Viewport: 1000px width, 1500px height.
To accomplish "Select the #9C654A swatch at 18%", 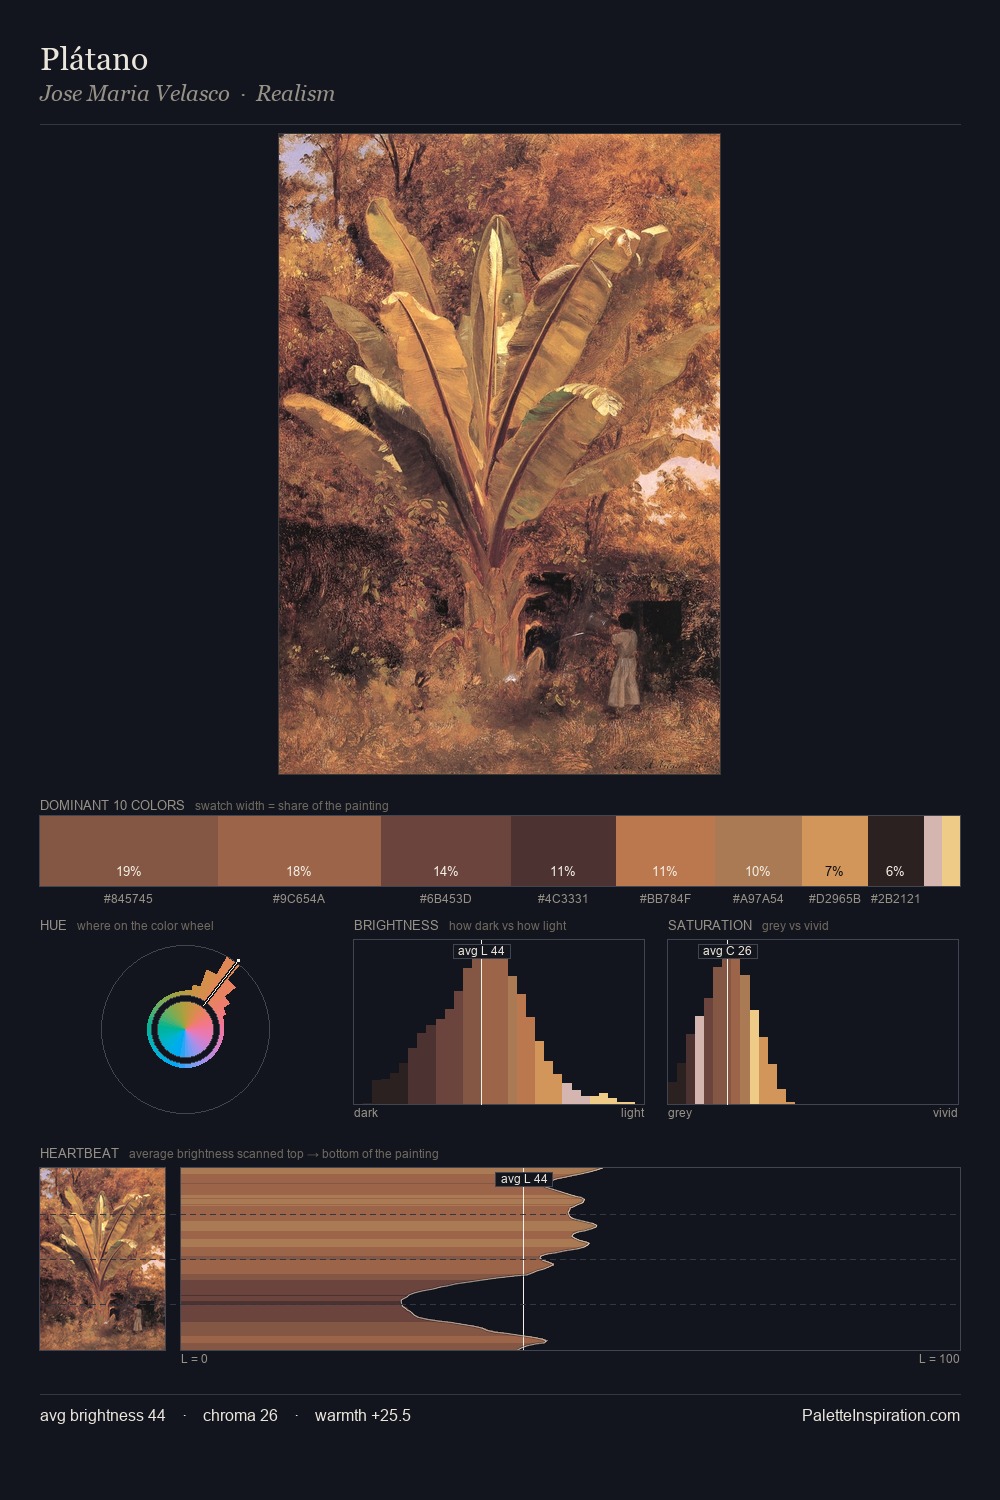I will (x=299, y=851).
